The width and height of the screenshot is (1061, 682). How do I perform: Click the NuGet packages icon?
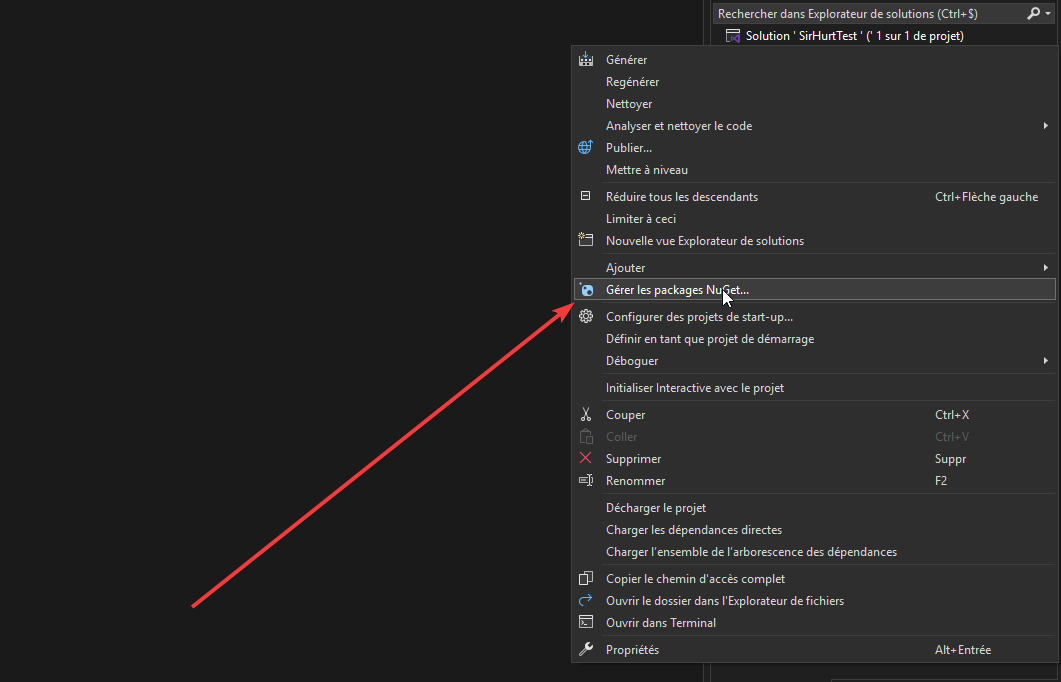586,290
